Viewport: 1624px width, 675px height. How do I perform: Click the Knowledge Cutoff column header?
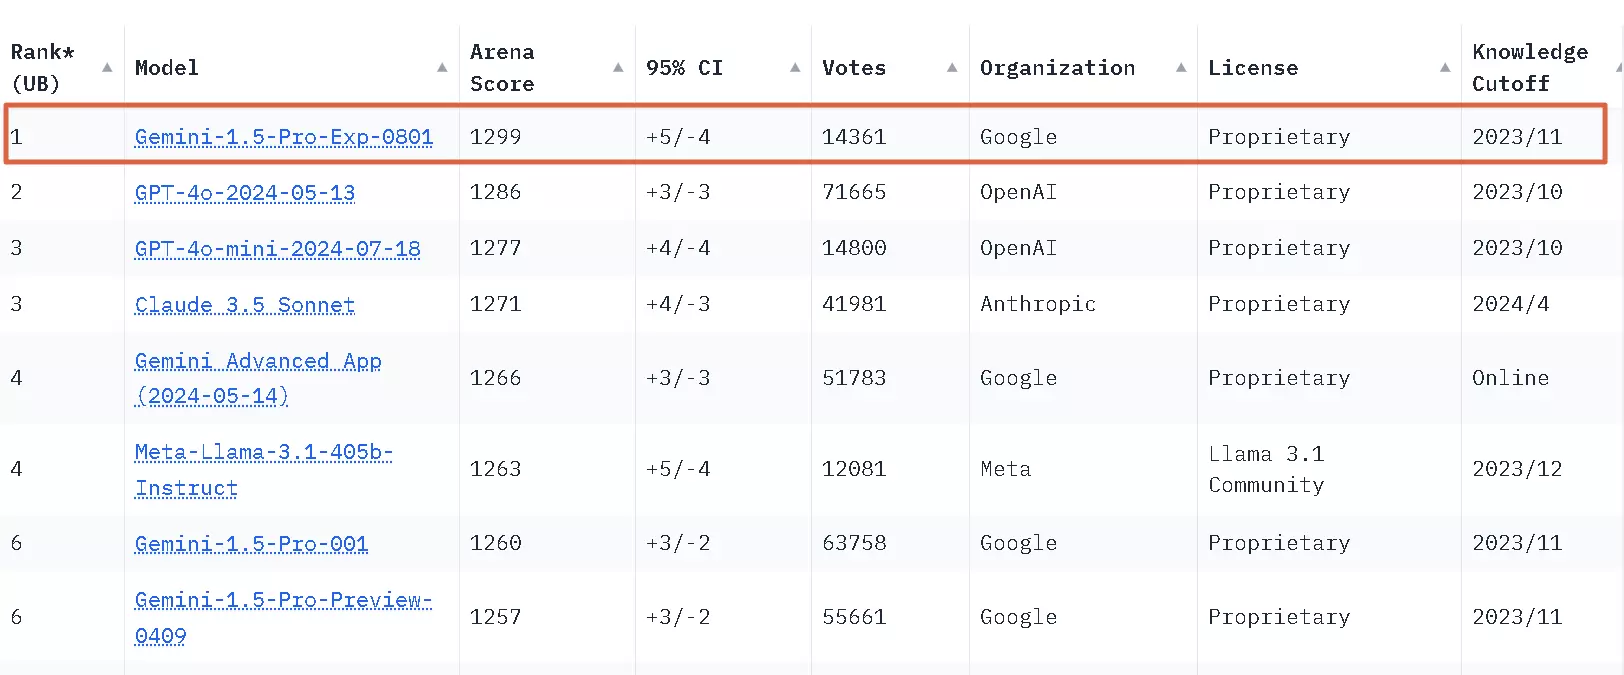pyautogui.click(x=1530, y=67)
